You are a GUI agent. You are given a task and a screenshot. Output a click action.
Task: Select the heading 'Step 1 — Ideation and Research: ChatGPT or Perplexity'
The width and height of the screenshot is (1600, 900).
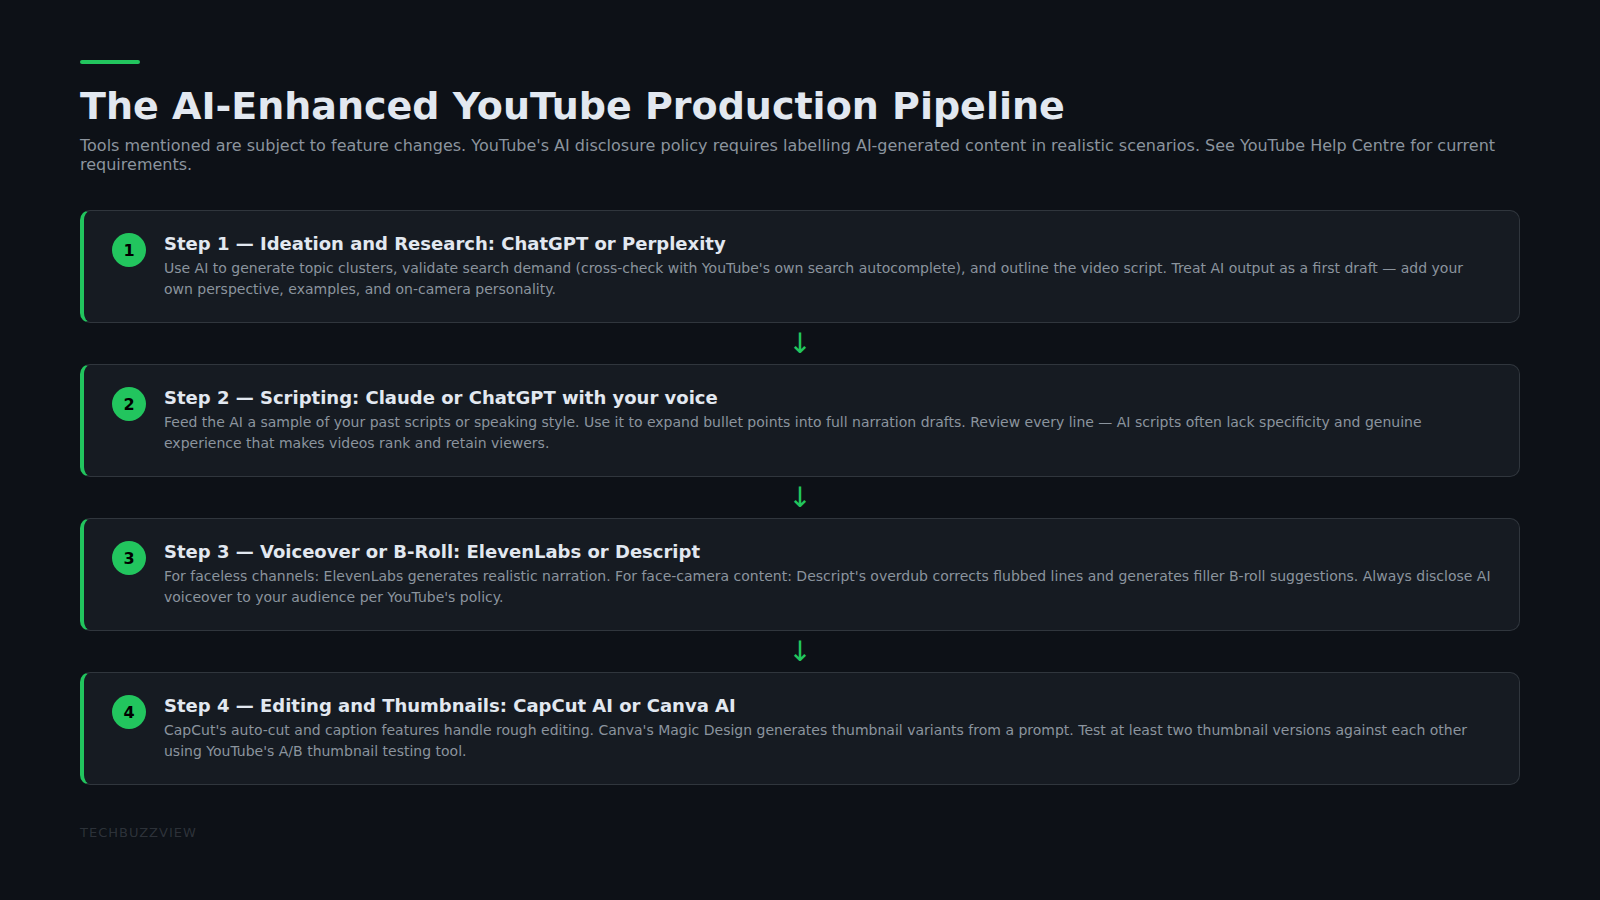[445, 244]
